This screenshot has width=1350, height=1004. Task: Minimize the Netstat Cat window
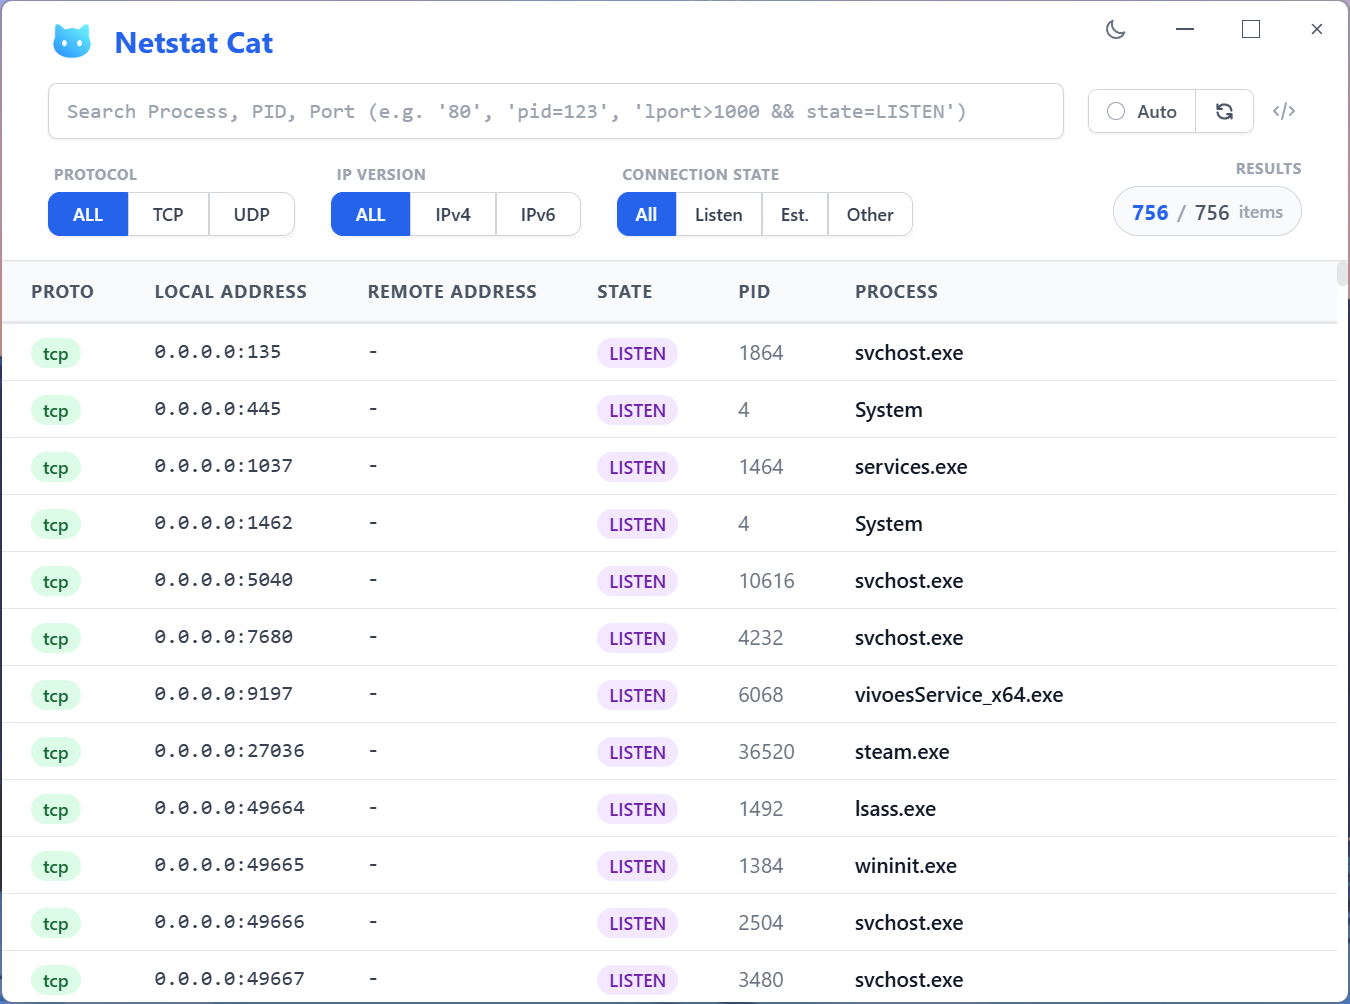[x=1185, y=30]
